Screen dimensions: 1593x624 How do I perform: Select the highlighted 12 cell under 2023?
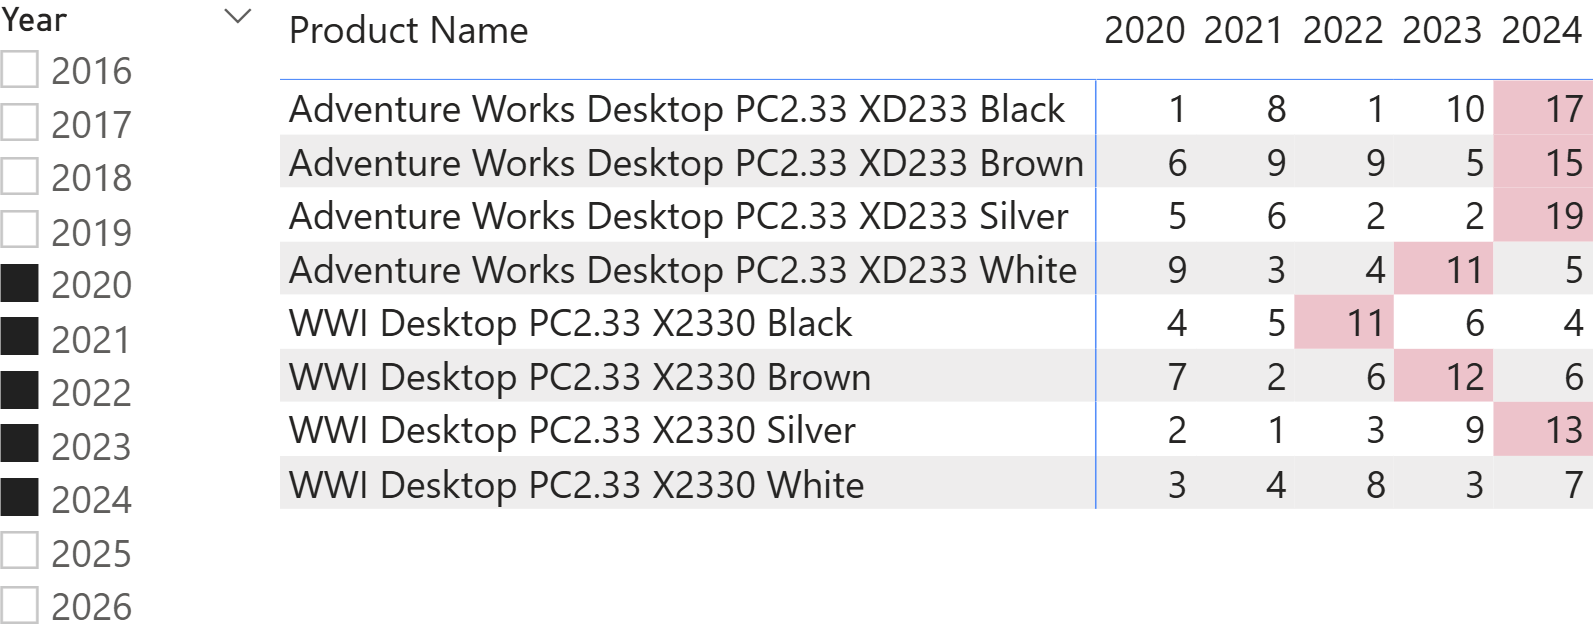1464,377
